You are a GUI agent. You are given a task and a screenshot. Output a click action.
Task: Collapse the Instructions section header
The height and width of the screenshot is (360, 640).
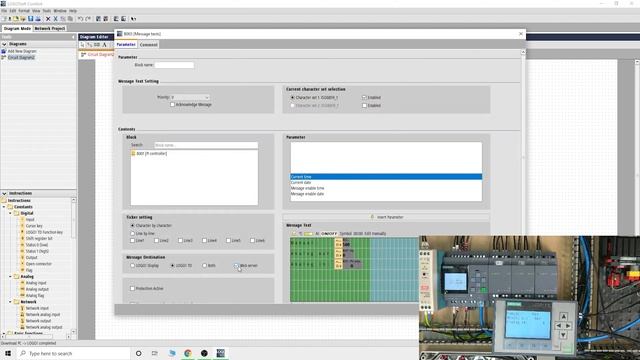coord(4,193)
